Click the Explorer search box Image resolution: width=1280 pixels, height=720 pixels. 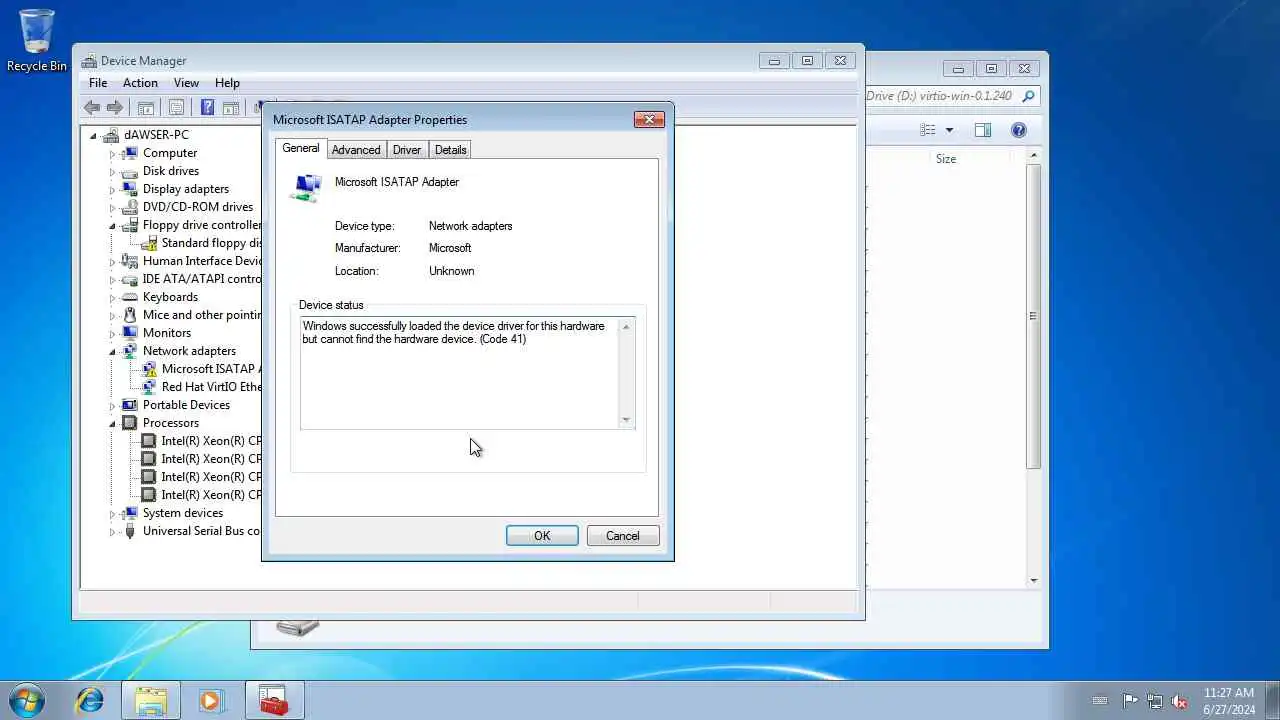(940, 96)
